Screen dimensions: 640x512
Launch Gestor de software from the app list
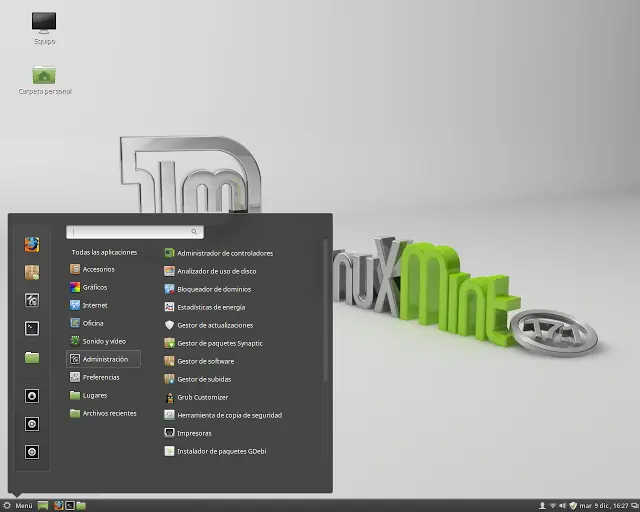click(x=199, y=361)
